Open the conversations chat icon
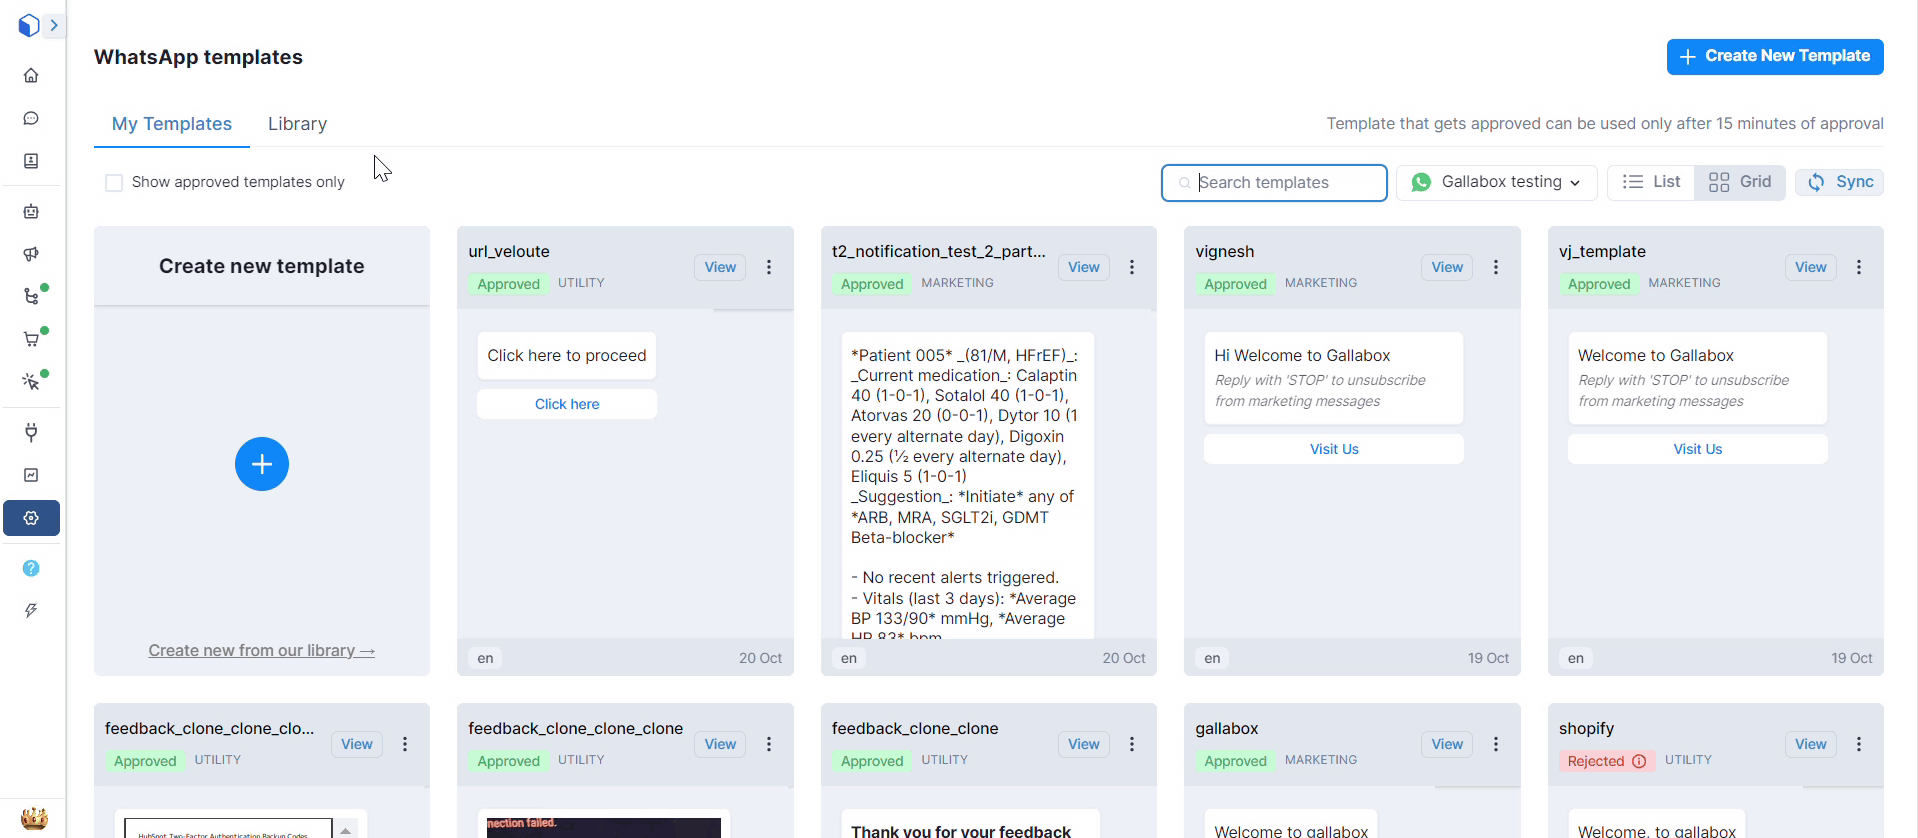The image size is (1918, 838). (x=31, y=119)
